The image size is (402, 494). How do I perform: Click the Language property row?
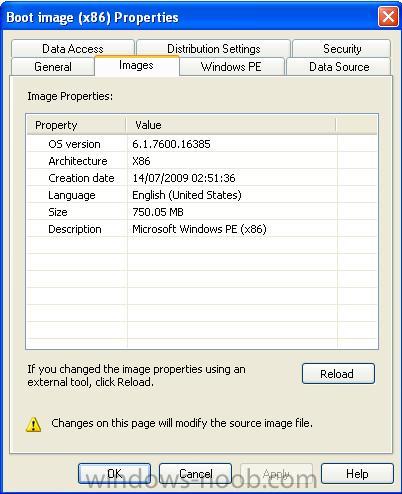(202, 195)
